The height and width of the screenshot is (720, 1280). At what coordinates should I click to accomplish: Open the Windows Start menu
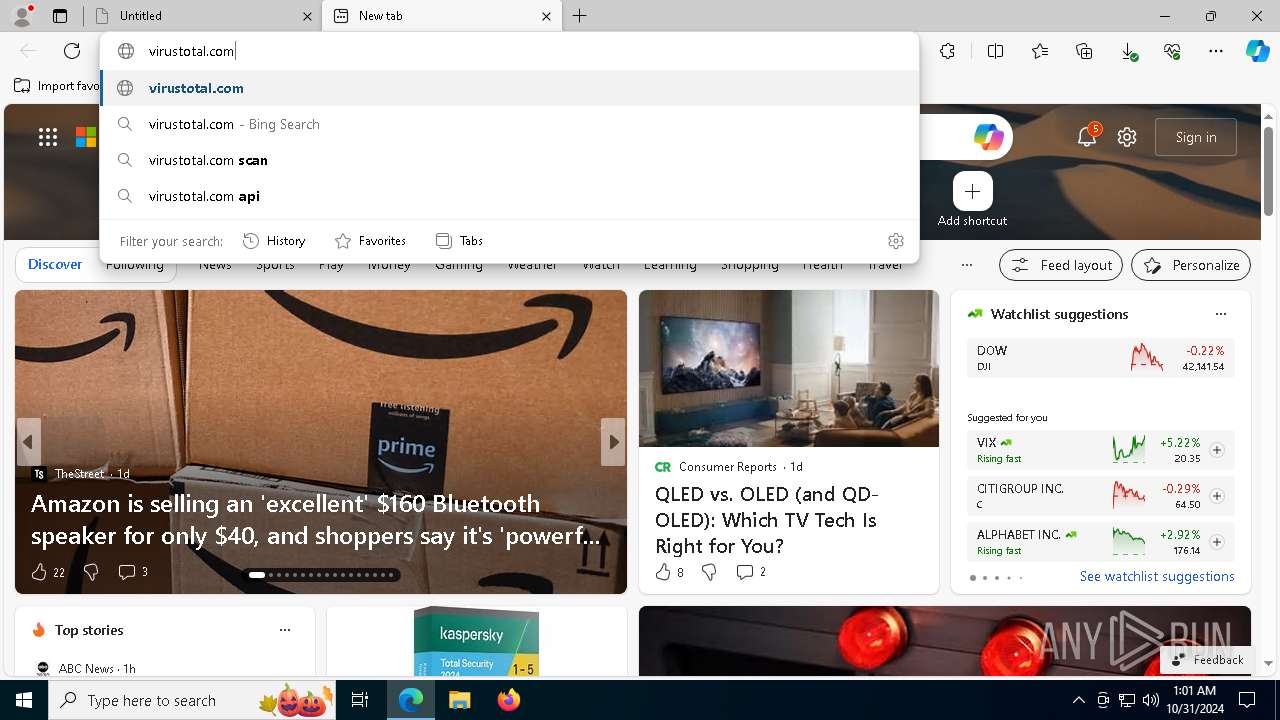click(24, 700)
